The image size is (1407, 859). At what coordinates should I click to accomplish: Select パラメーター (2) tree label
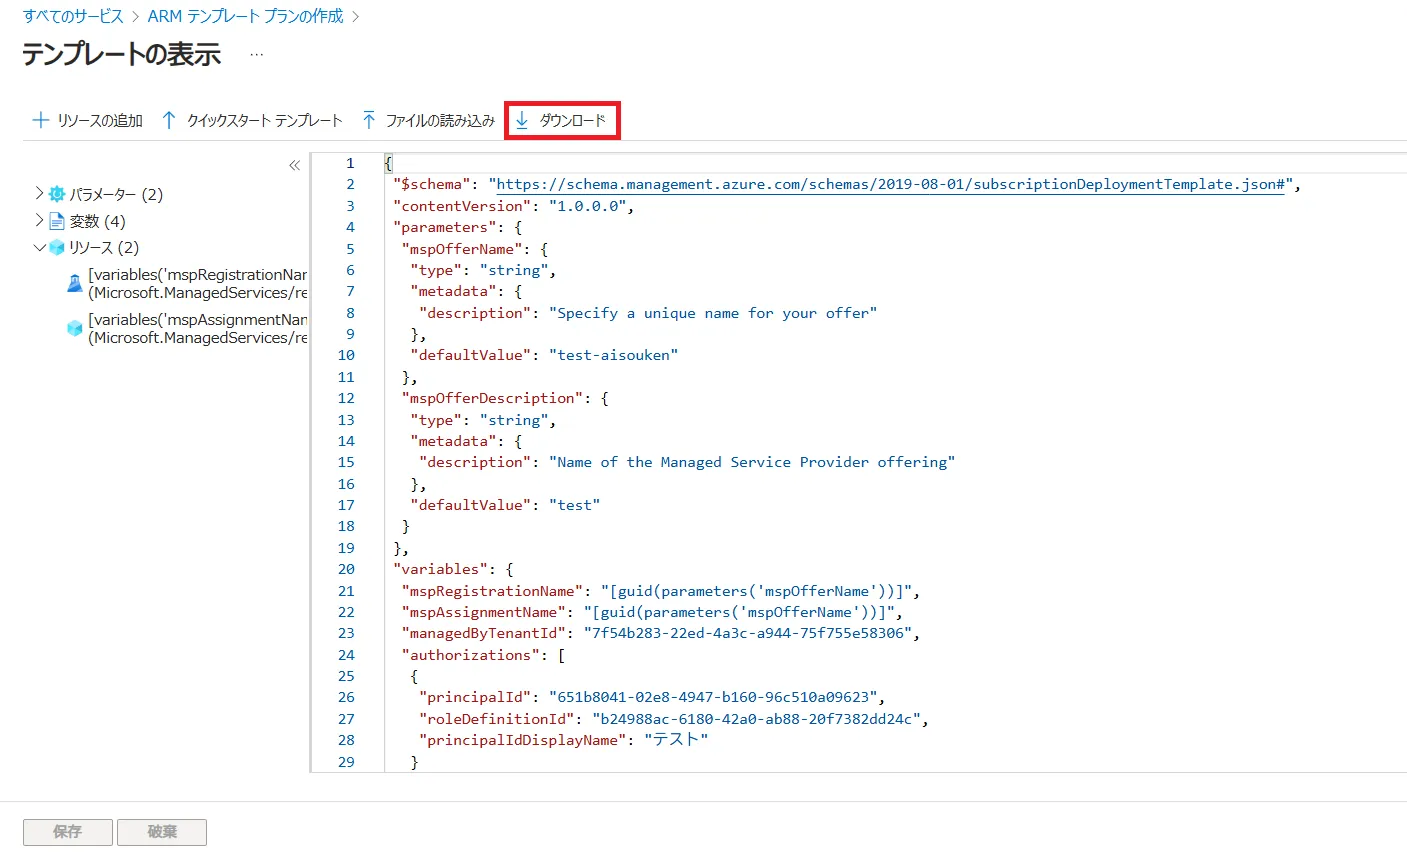[116, 194]
